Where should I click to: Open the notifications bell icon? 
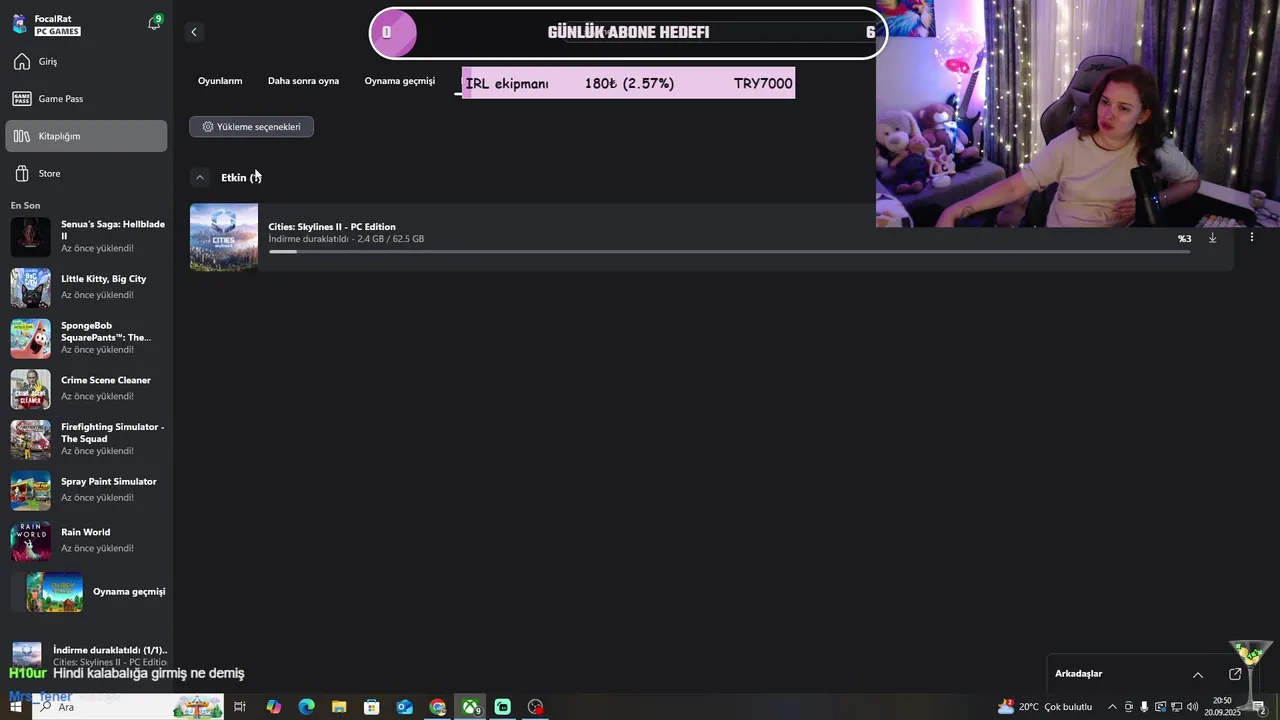[154, 23]
